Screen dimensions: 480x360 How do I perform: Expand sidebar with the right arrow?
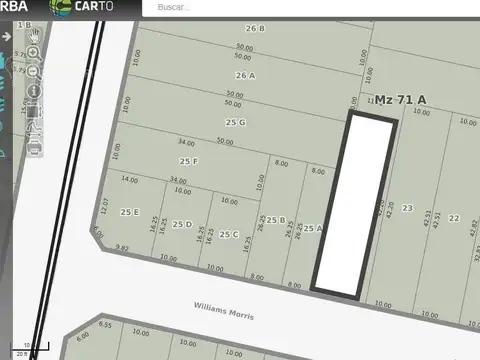[6, 36]
